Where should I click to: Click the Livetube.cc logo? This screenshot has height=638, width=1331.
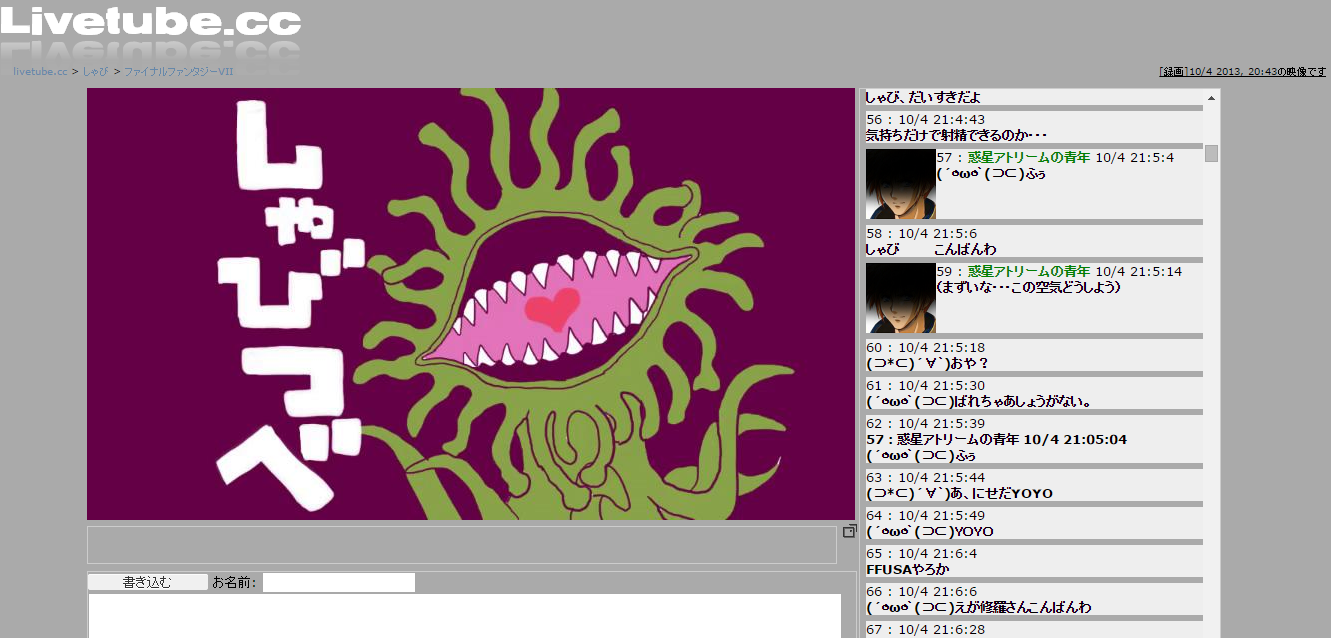coord(150,22)
